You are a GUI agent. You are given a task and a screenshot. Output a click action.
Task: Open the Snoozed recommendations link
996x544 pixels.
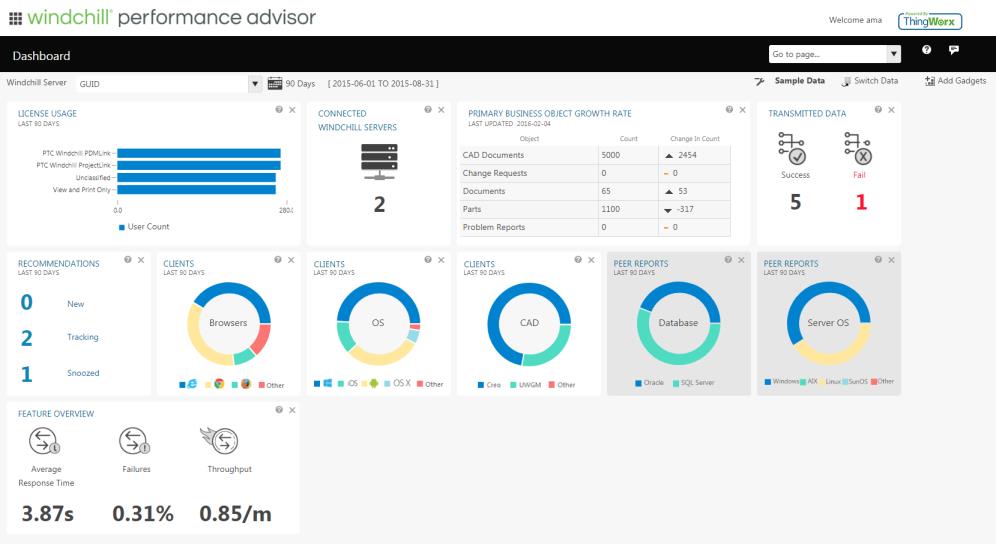(x=83, y=373)
